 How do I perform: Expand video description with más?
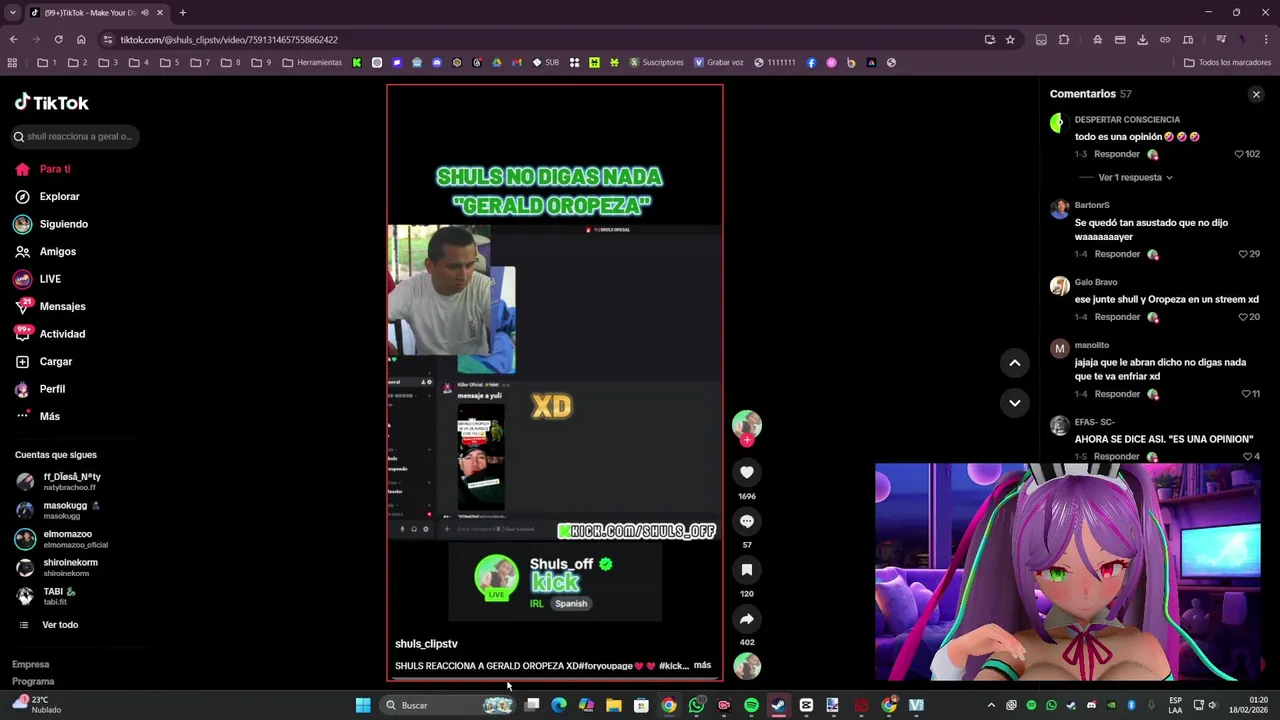pos(702,665)
